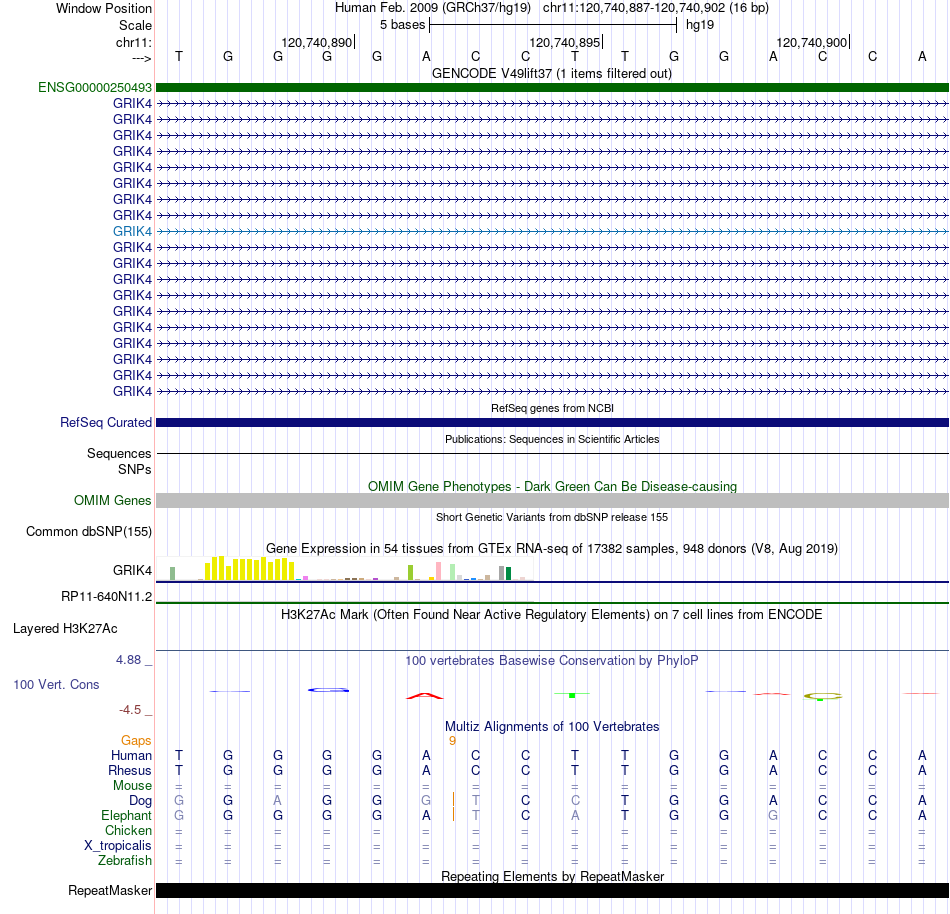This screenshot has height=914, width=950.
Task: Click the dark blue RefSeq Curated bar
Action: tap(552, 423)
